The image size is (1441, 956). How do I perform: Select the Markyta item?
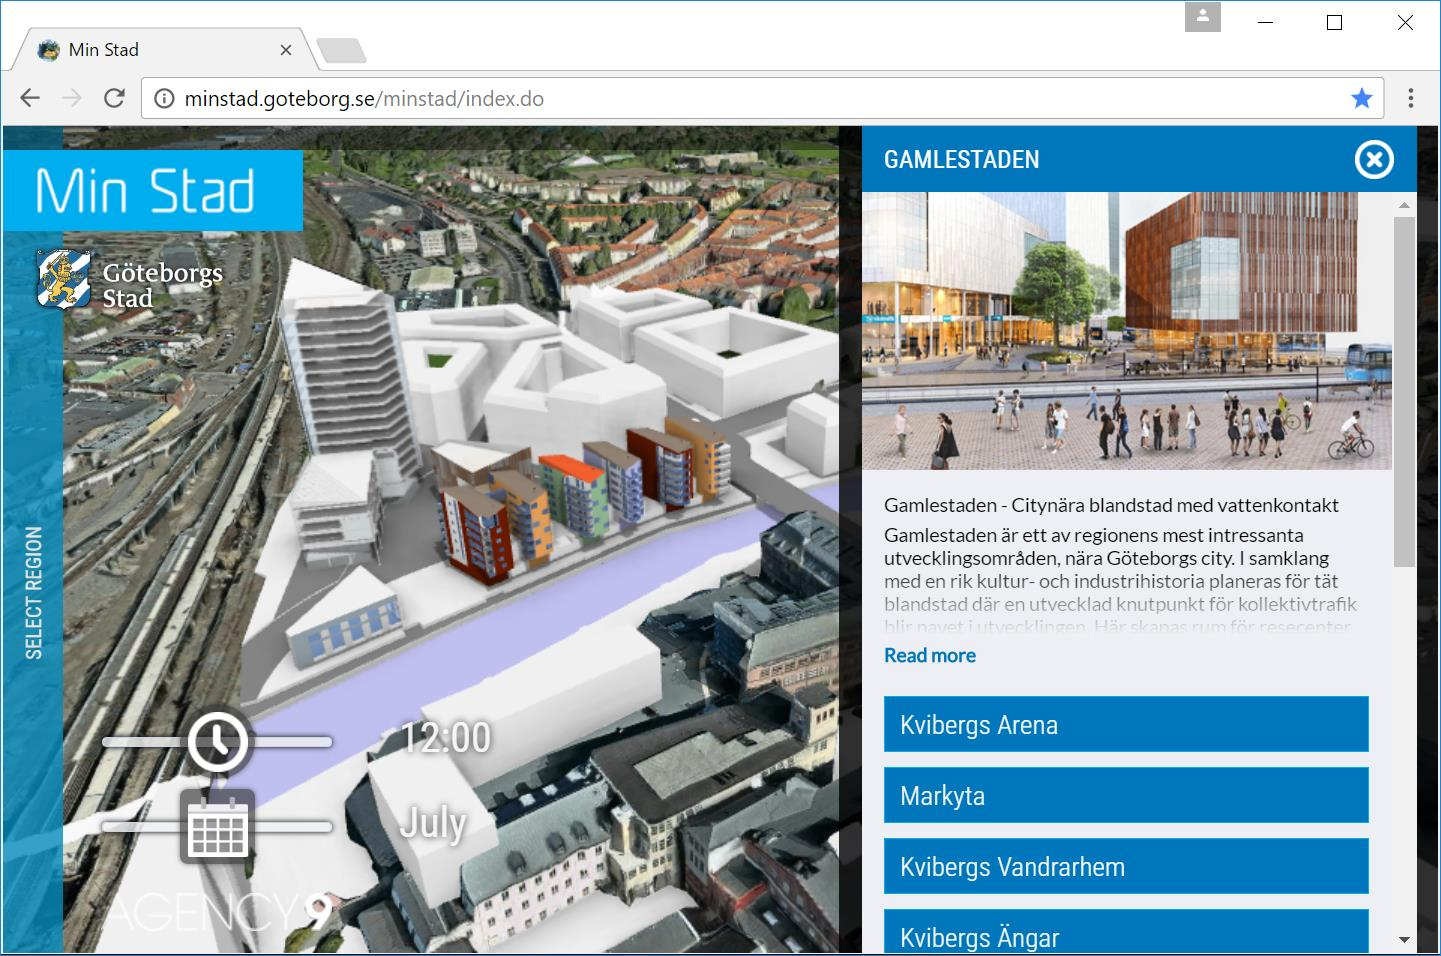point(1126,795)
